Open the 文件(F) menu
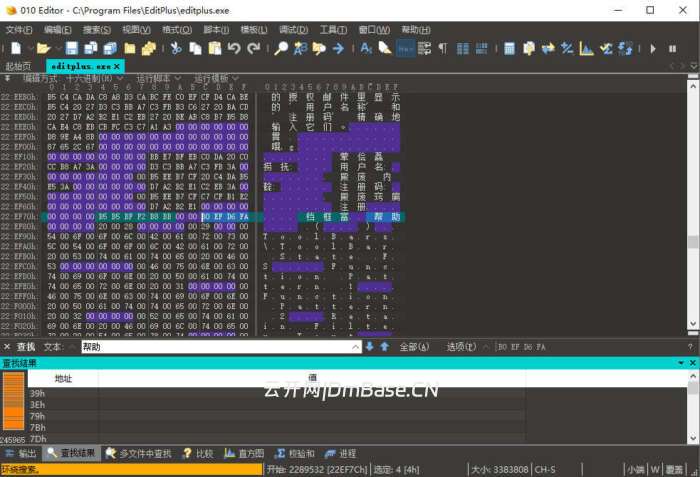Image resolution: width=700 pixels, height=477 pixels. click(x=19, y=30)
